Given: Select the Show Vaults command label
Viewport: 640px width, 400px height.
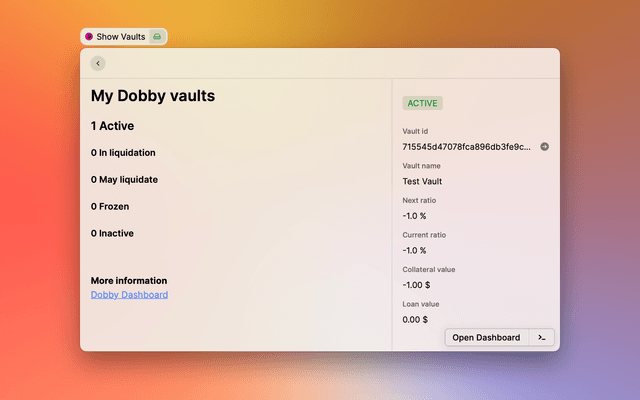Looking at the screenshot, I should 121,37.
